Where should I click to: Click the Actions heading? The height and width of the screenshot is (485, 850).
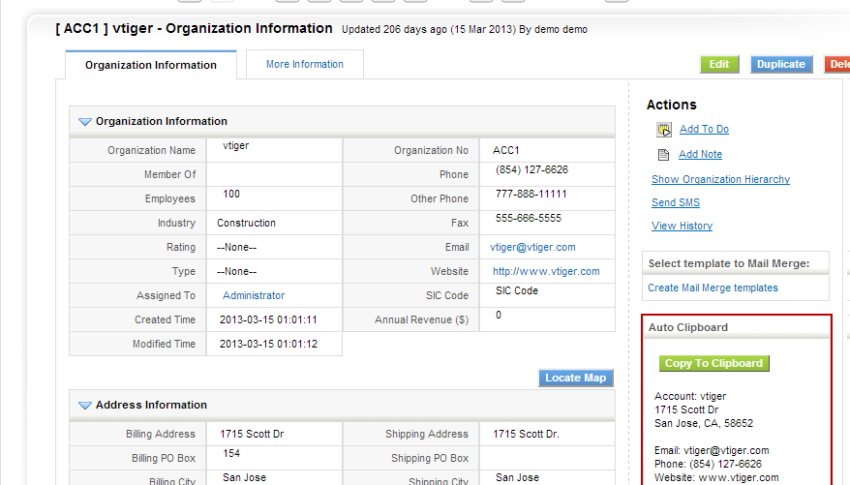[x=671, y=105]
